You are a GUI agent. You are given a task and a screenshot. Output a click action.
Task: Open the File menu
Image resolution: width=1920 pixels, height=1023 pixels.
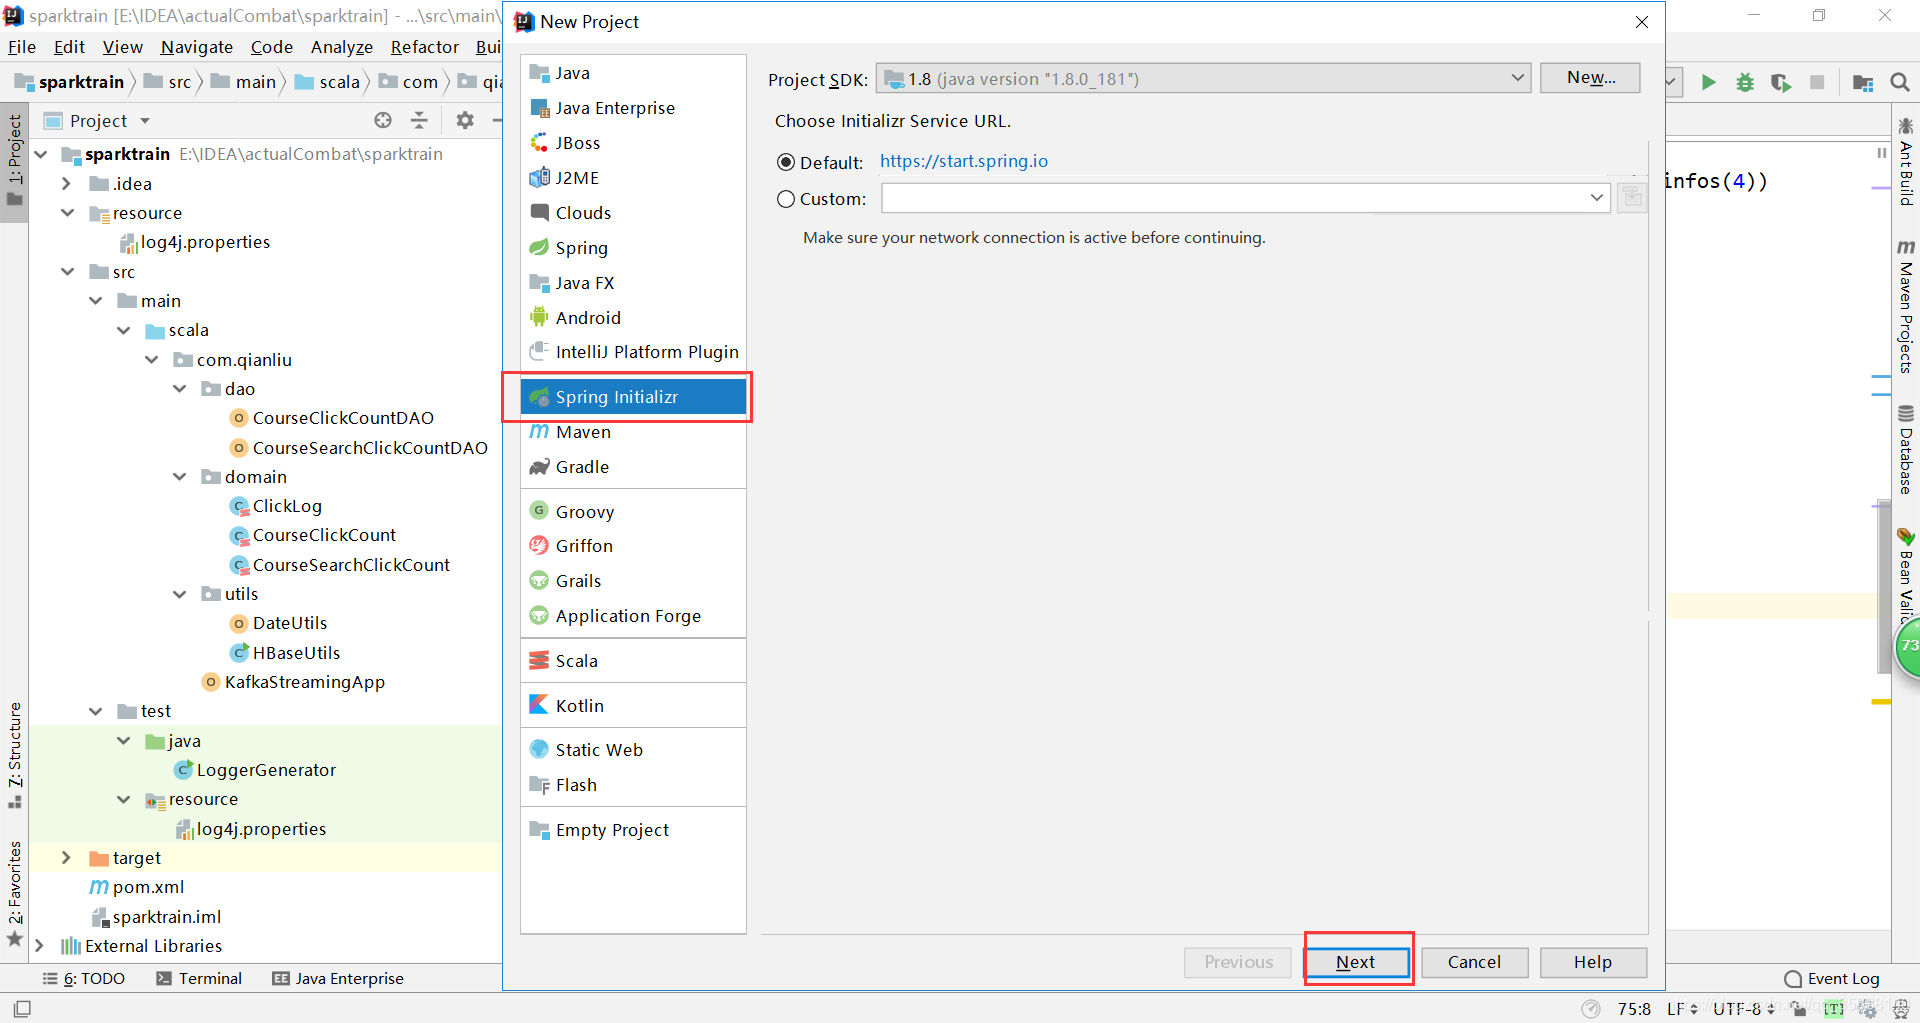[x=22, y=47]
